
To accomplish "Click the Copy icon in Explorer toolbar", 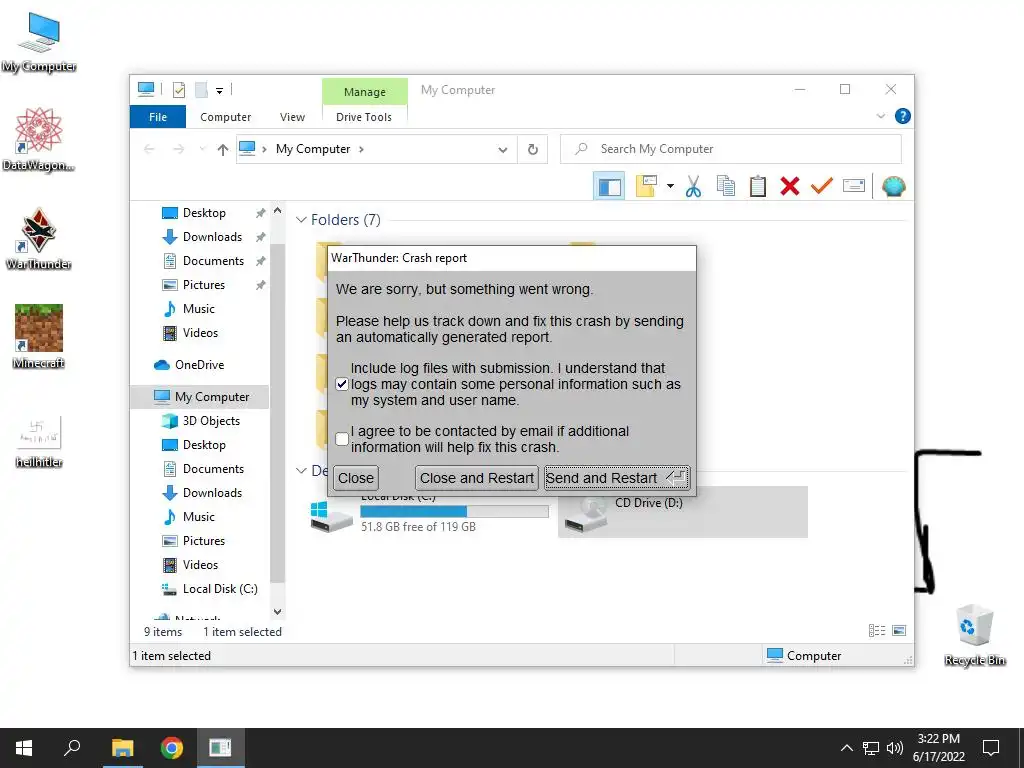I will [726, 187].
